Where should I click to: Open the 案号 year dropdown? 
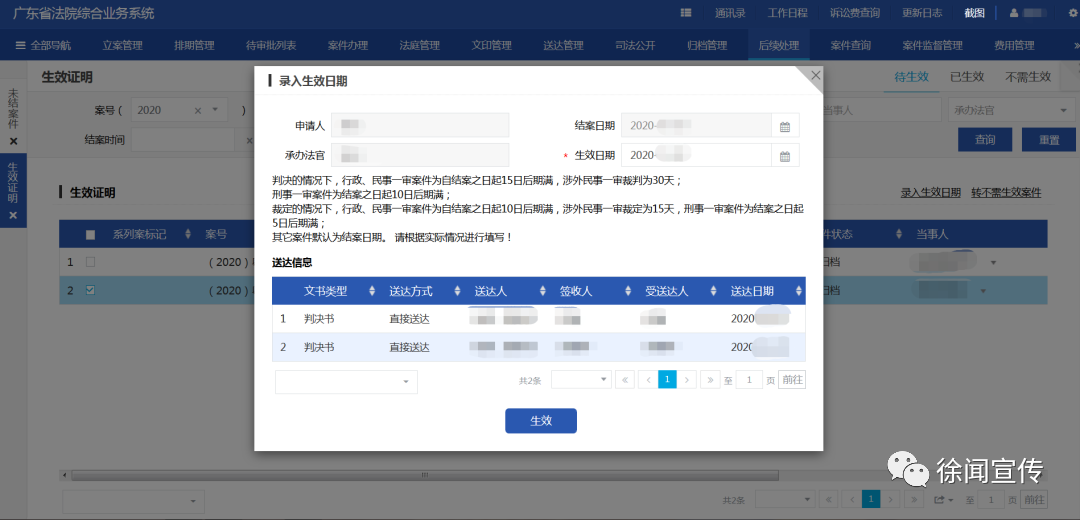[x=214, y=110]
